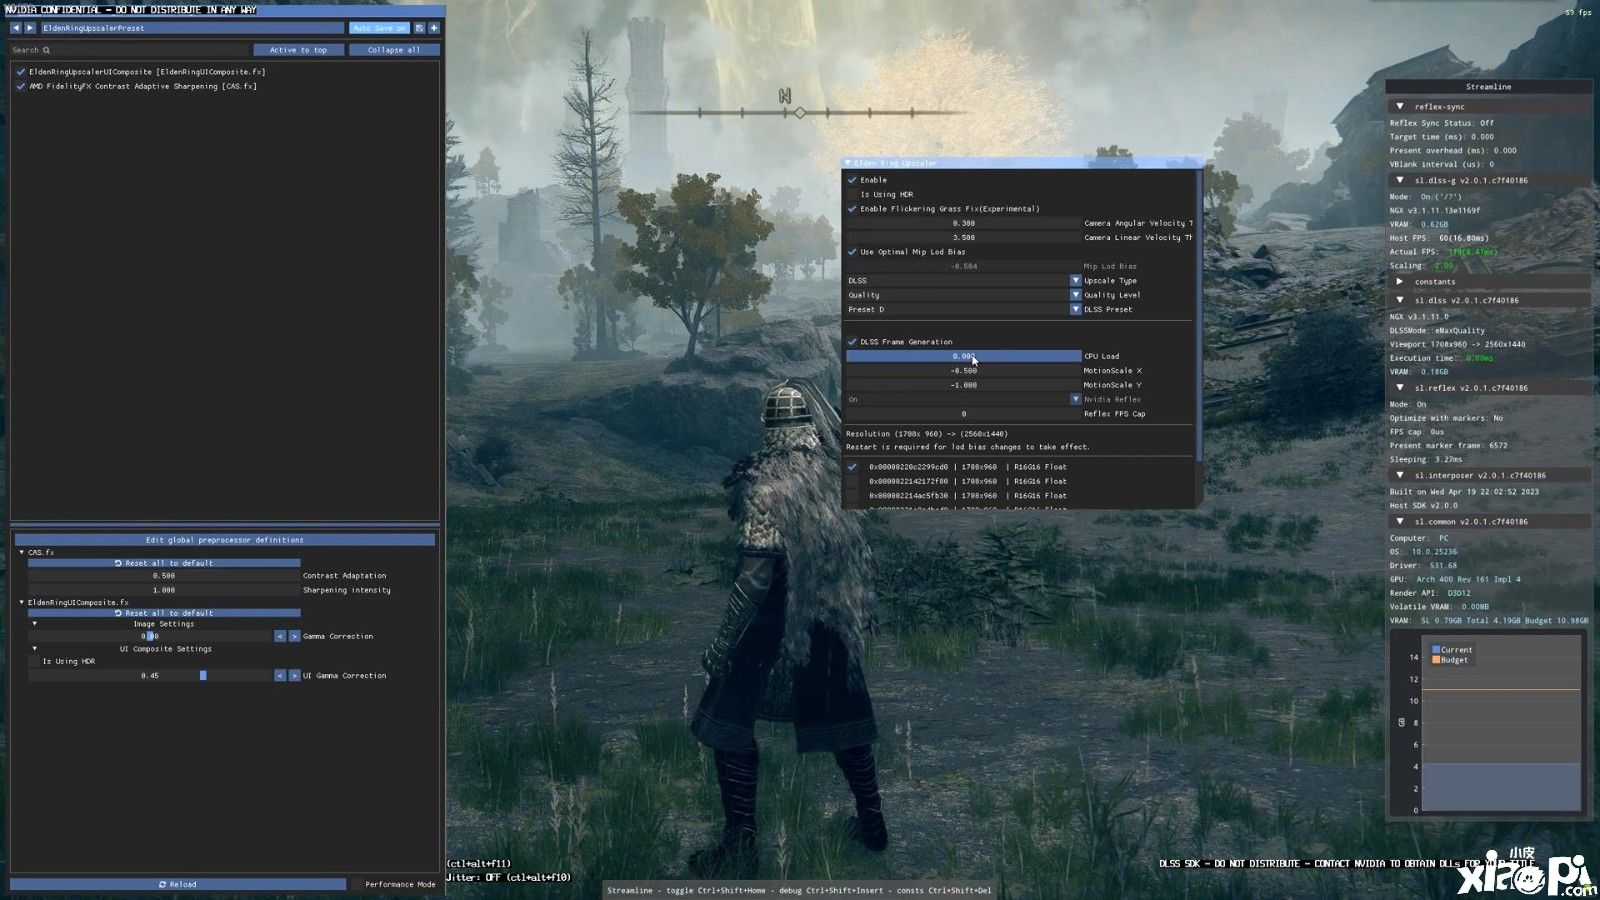Click the Collapse all button
Image resolution: width=1600 pixels, height=900 pixels.
(393, 50)
